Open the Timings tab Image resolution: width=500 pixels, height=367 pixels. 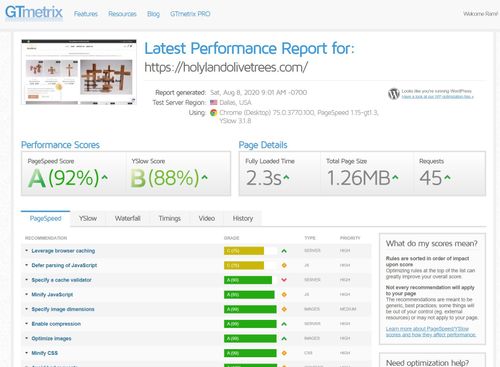point(169,219)
